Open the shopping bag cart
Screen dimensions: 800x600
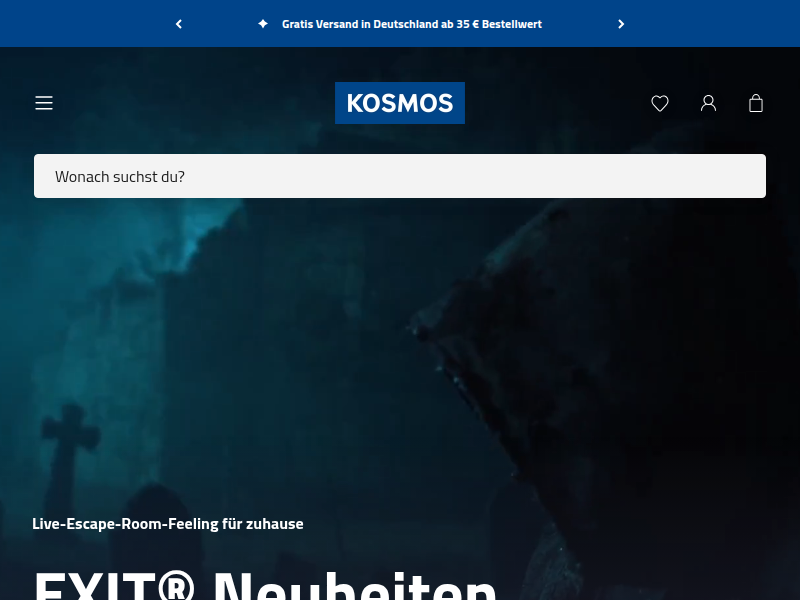(x=756, y=104)
